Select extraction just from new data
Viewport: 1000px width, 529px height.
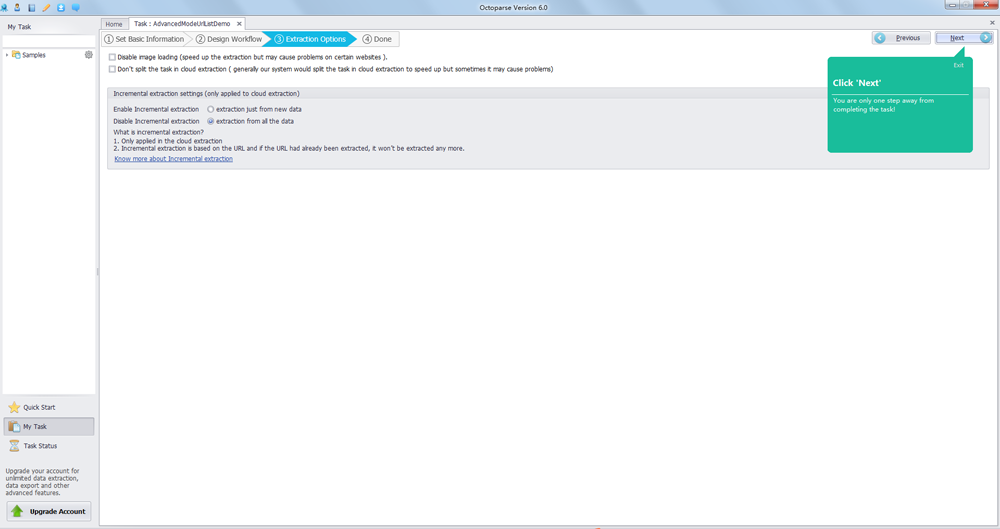click(211, 109)
